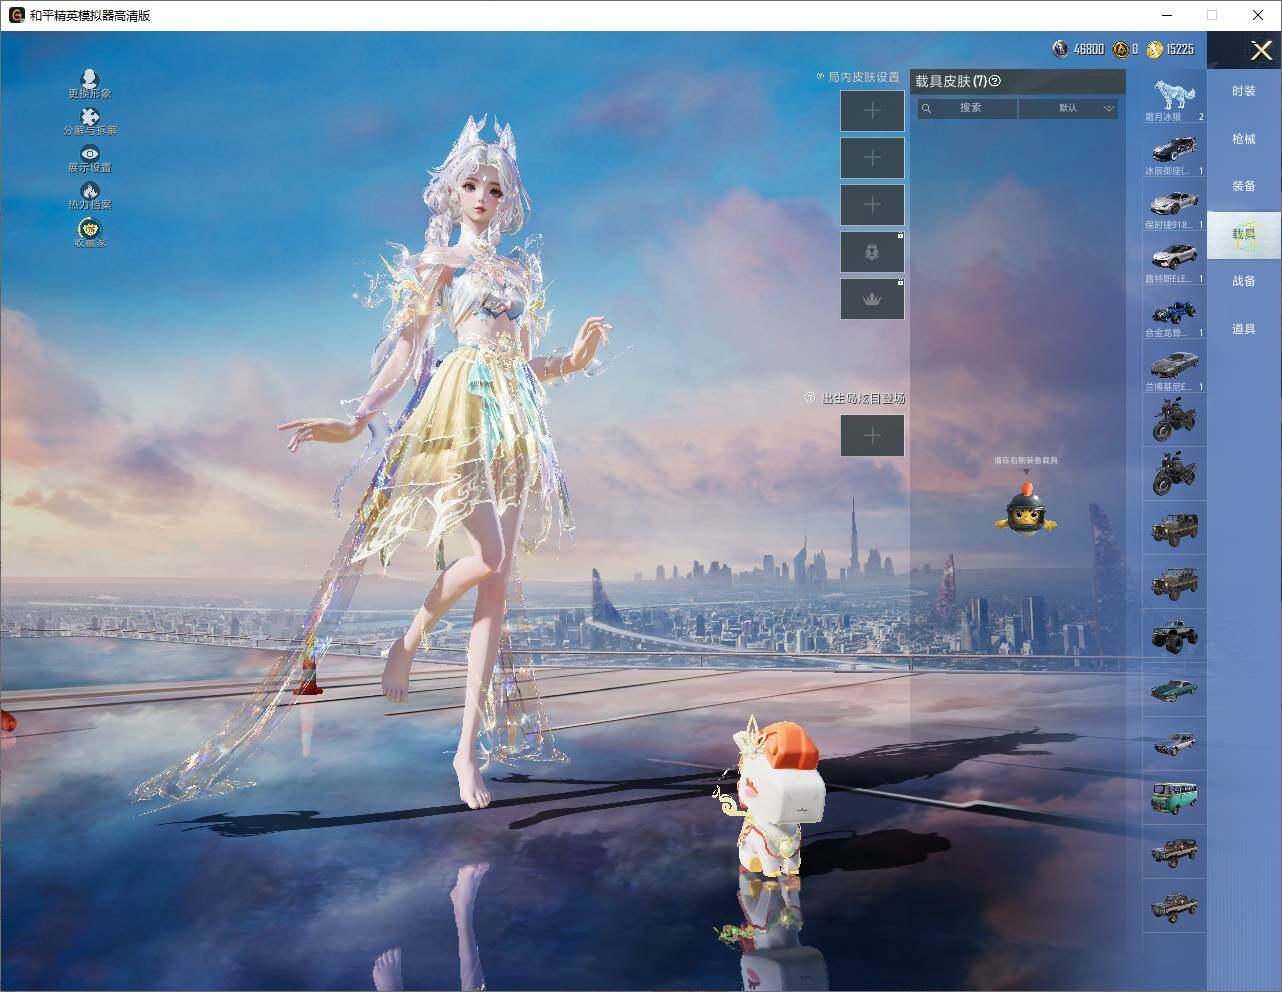
Task: Select the teal minibus vehicle
Action: pyautogui.click(x=1174, y=797)
